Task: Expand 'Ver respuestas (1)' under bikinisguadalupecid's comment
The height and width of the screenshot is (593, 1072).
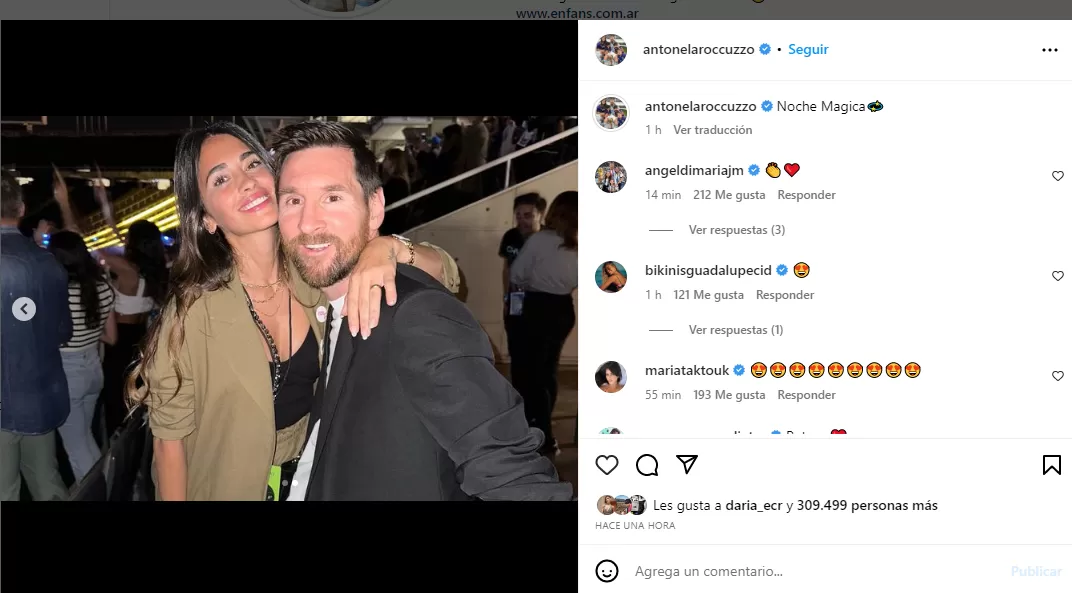Action: 737,329
